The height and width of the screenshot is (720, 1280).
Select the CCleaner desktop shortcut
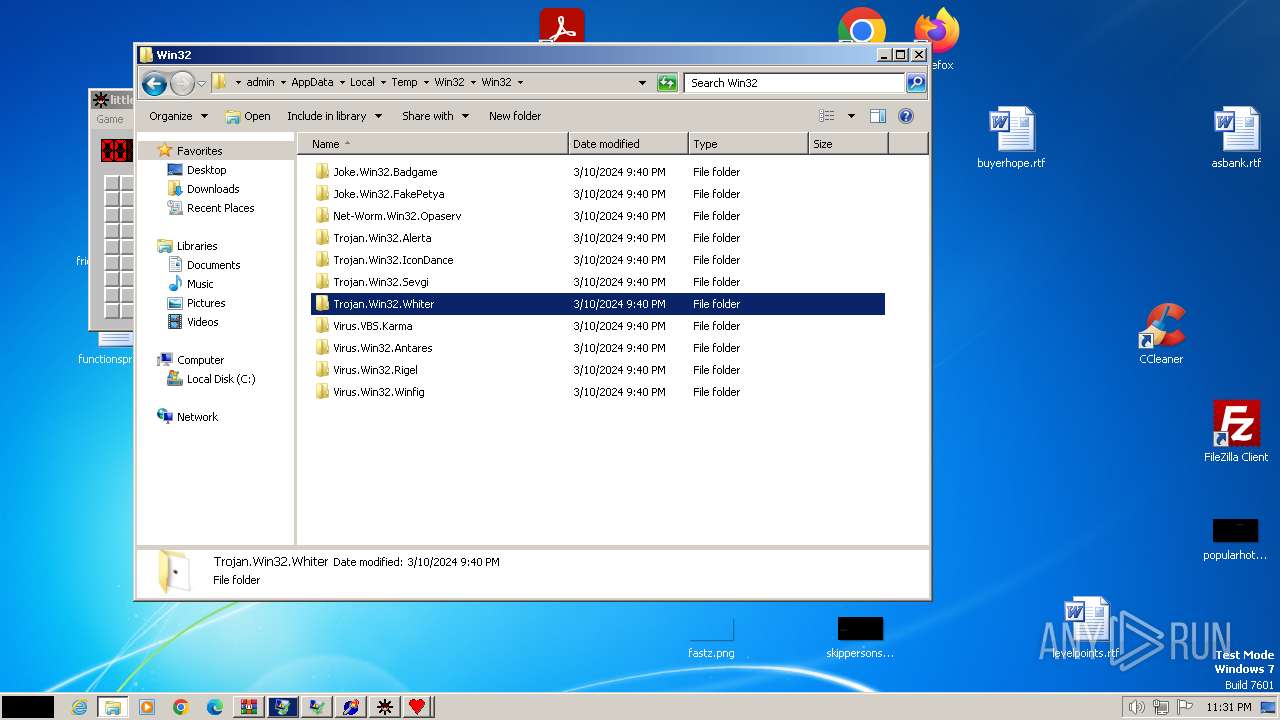coord(1161,334)
